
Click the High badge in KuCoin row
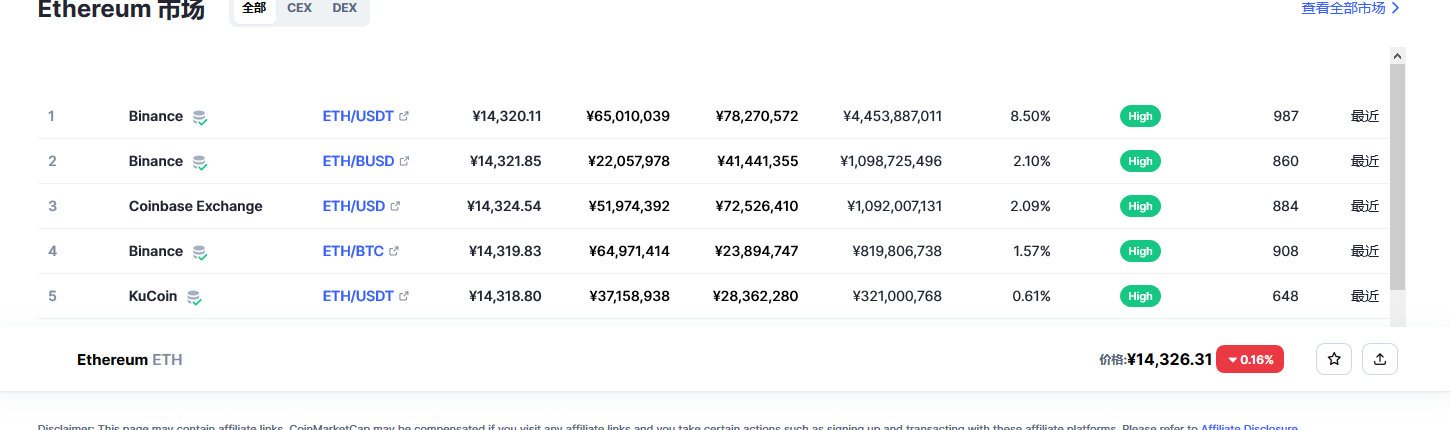[x=1140, y=296]
